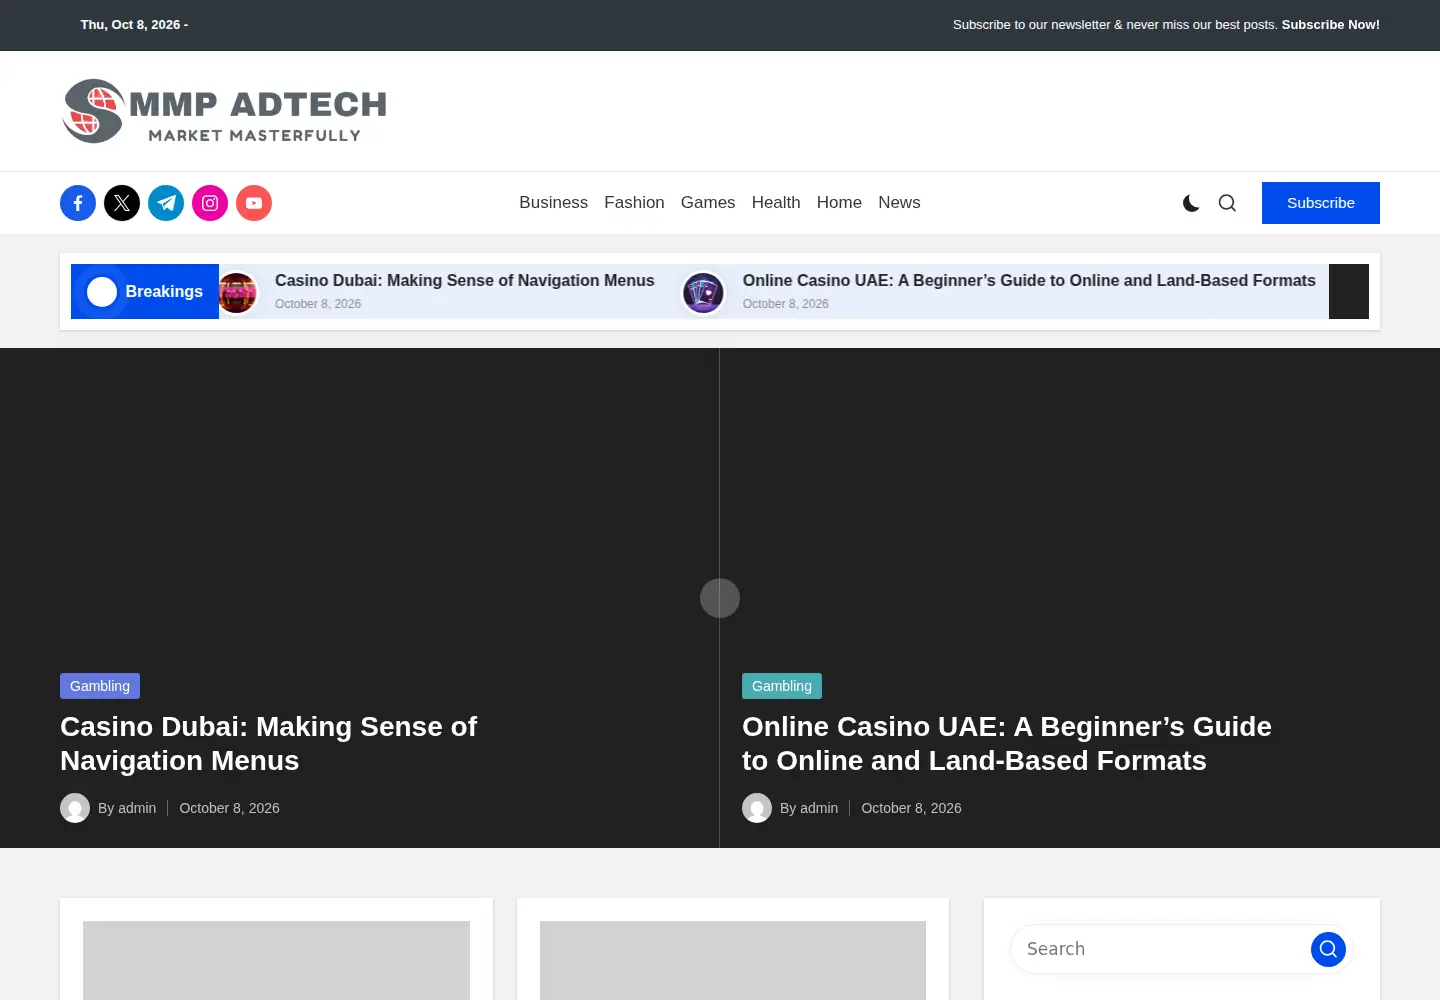This screenshot has height=1000, width=1440.
Task: Click admin author under Online Casino UAE article
Action: tap(819, 808)
